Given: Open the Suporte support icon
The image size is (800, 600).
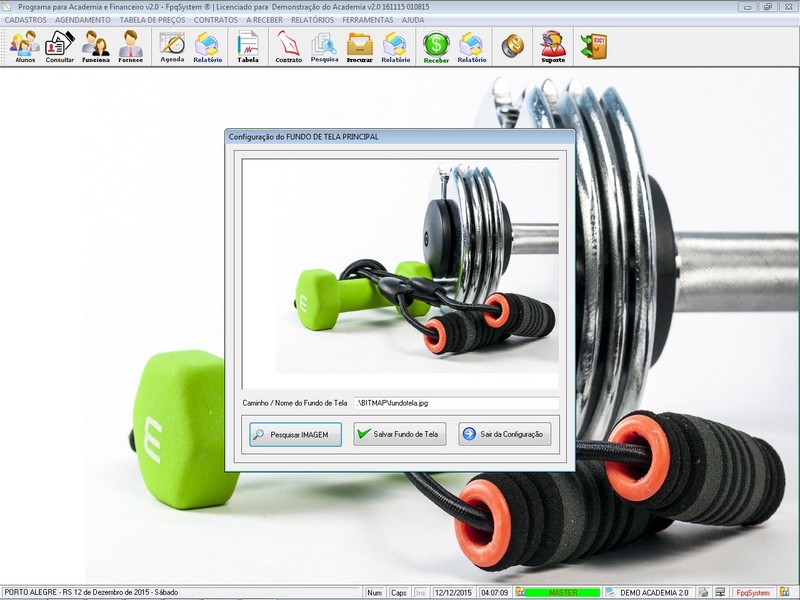Looking at the screenshot, I should click(553, 47).
